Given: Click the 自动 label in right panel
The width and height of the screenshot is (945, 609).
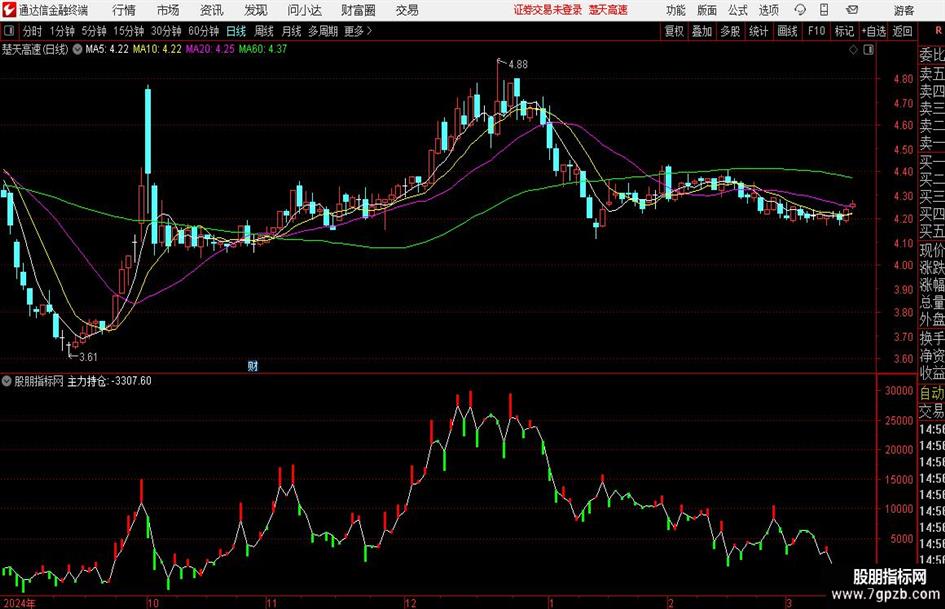Looking at the screenshot, I should point(932,393).
